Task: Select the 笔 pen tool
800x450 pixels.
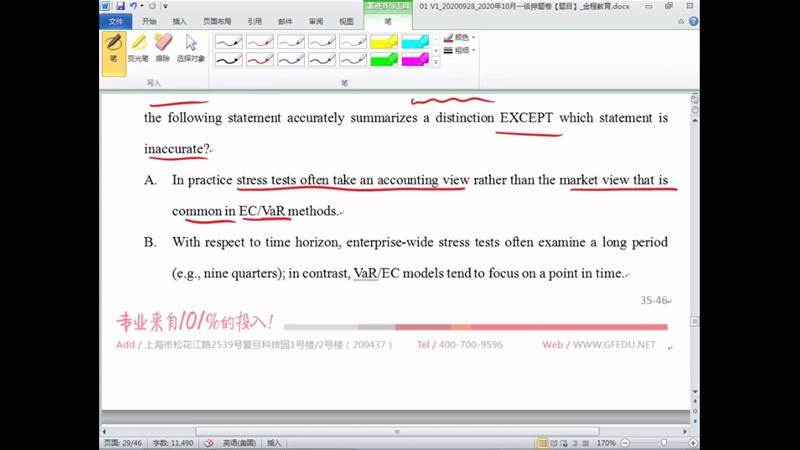Action: pos(114,54)
